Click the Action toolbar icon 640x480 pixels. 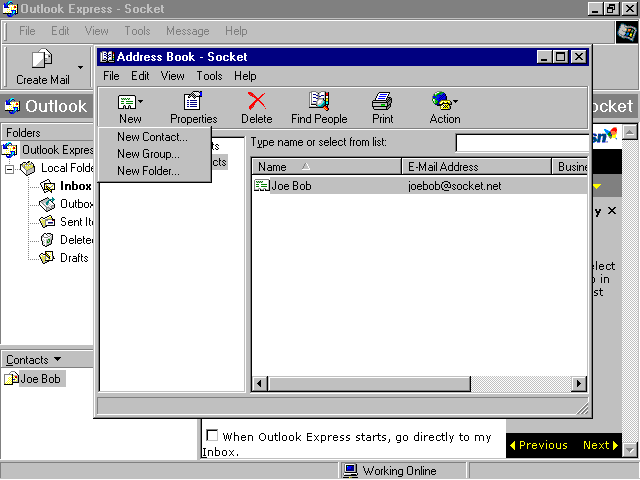(441, 102)
